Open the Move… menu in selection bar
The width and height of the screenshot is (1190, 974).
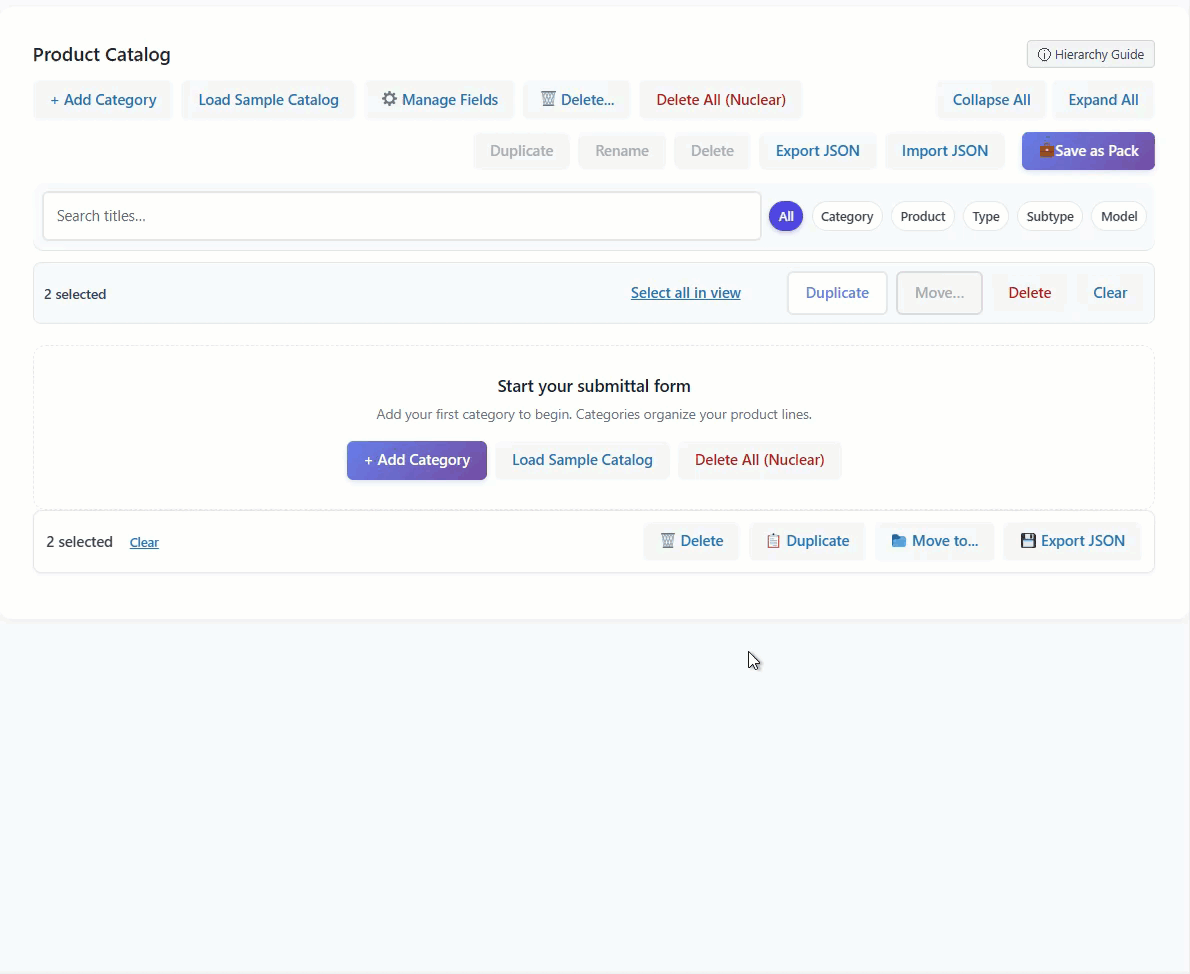click(939, 293)
